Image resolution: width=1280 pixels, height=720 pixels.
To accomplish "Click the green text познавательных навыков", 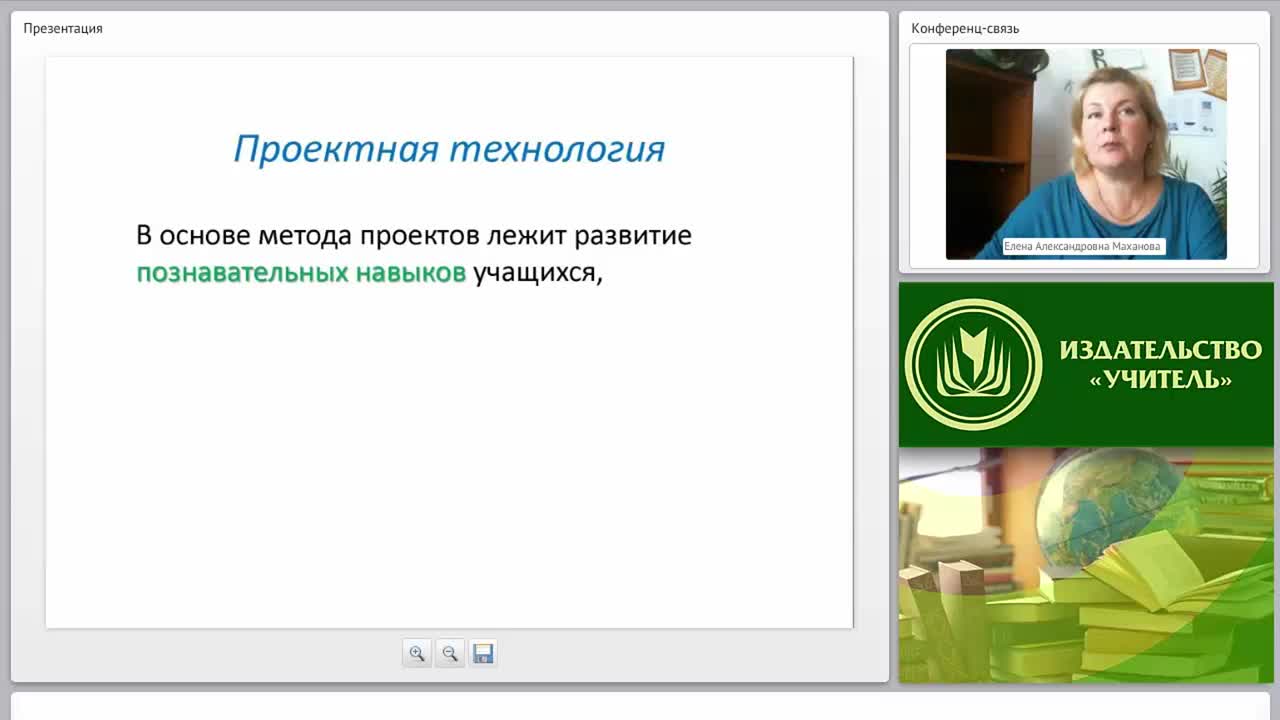I will pyautogui.click(x=301, y=273).
